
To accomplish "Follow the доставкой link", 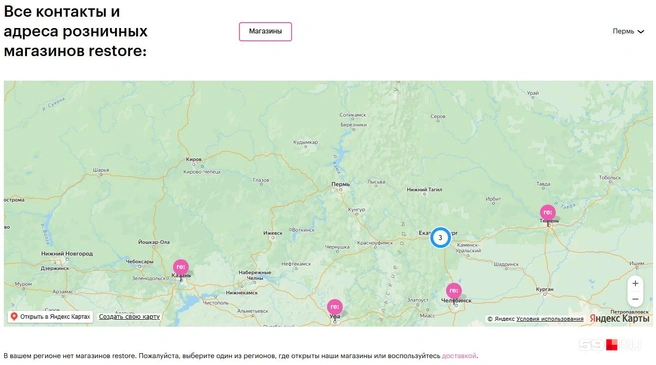I will [459, 356].
